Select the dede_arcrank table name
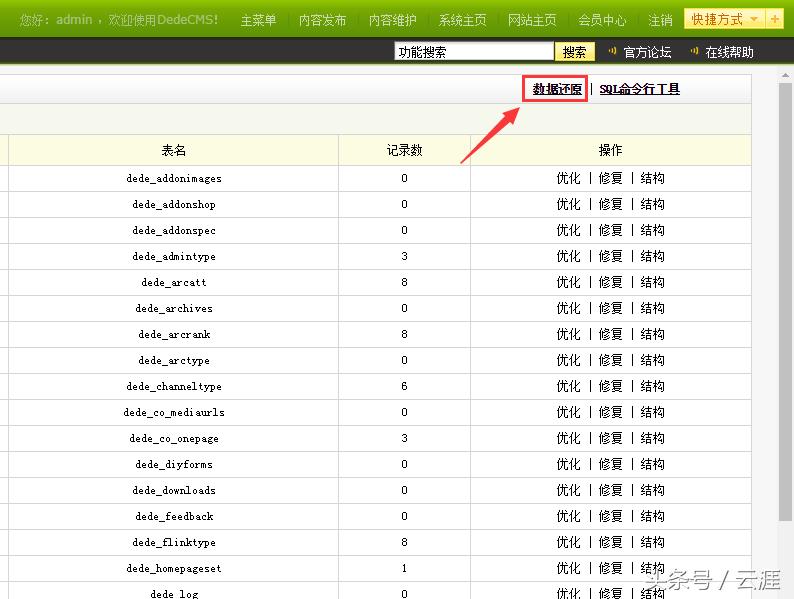Viewport: 794px width, 599px height. click(174, 334)
